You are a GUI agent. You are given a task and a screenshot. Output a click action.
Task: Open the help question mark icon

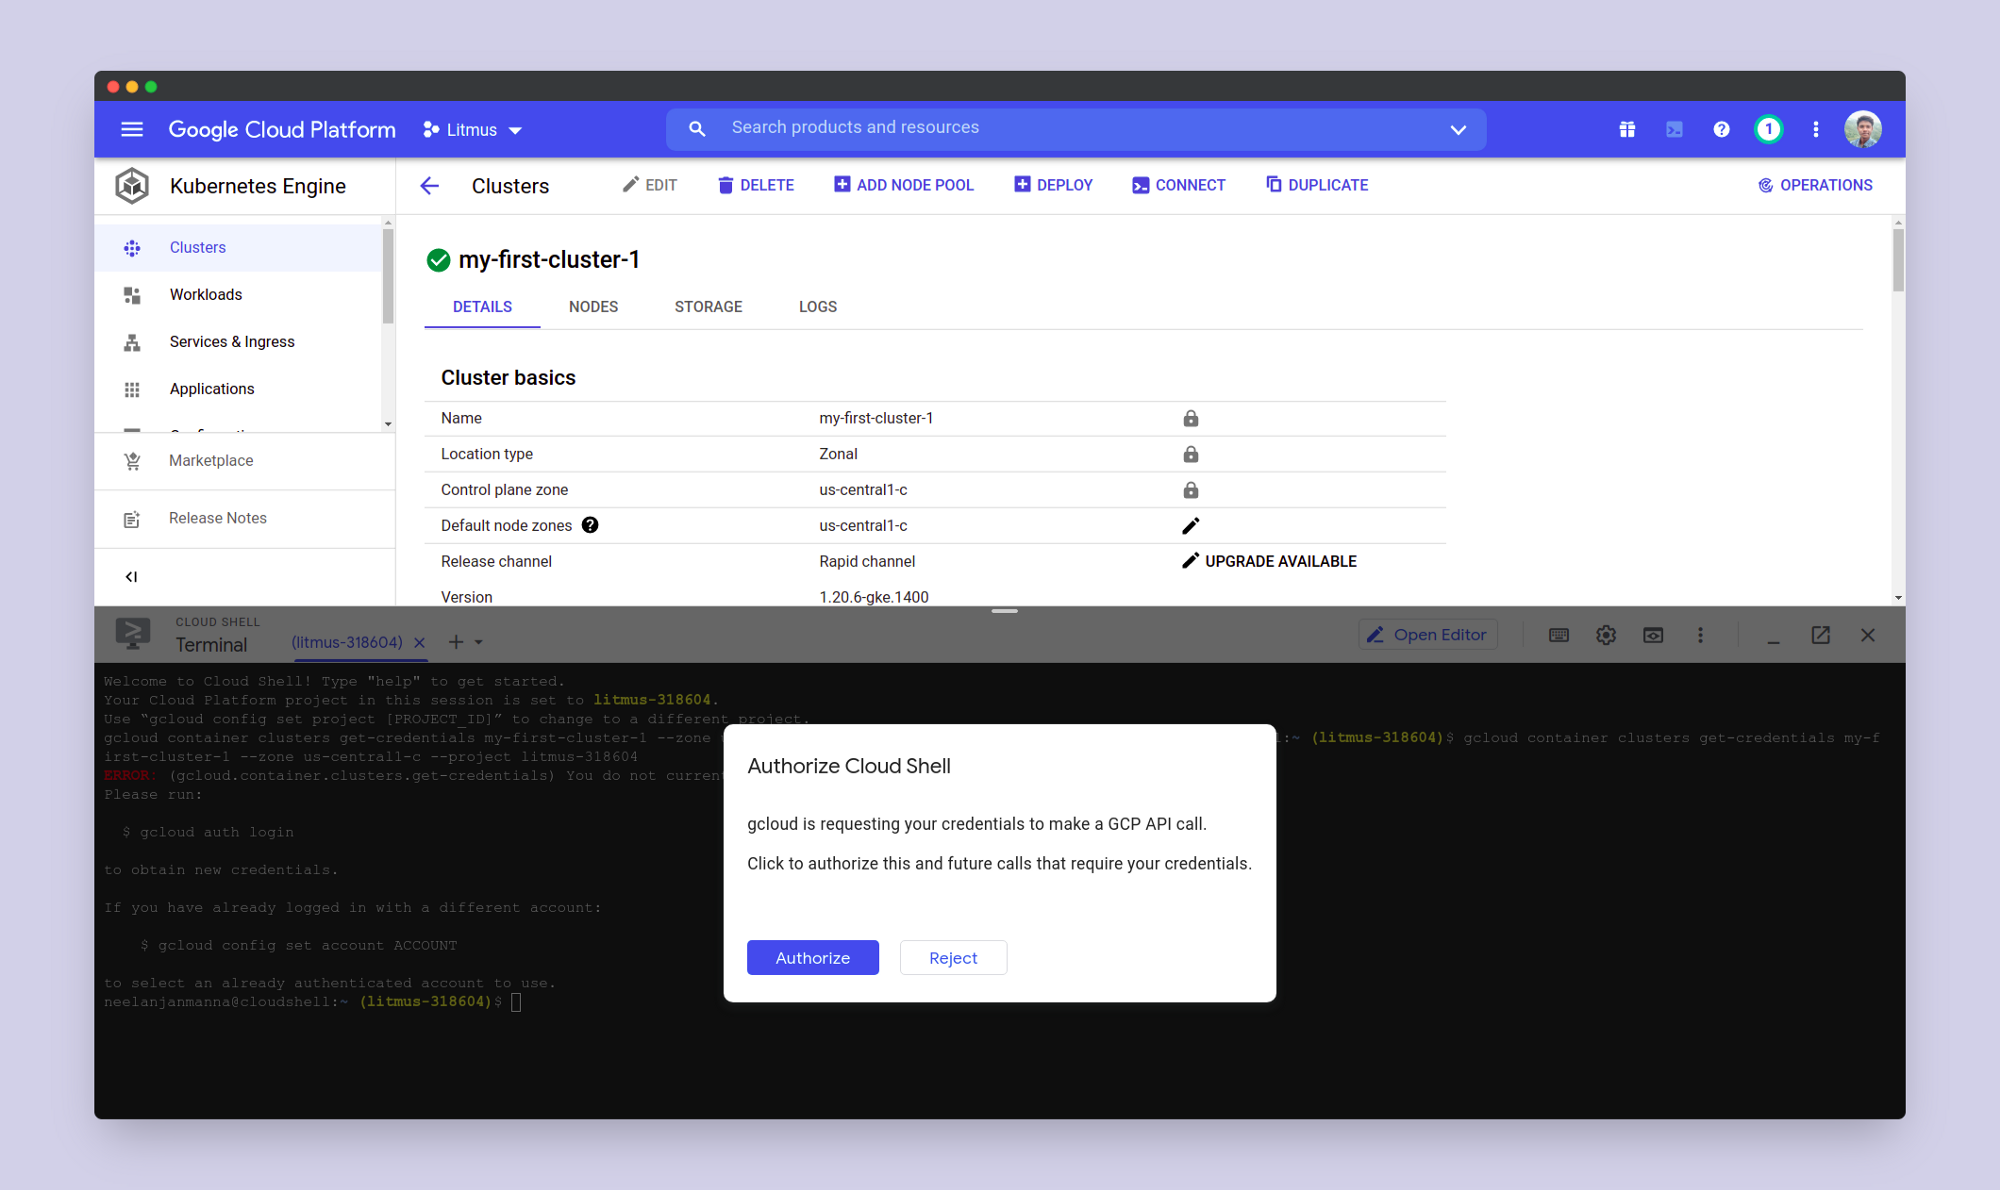[1721, 129]
